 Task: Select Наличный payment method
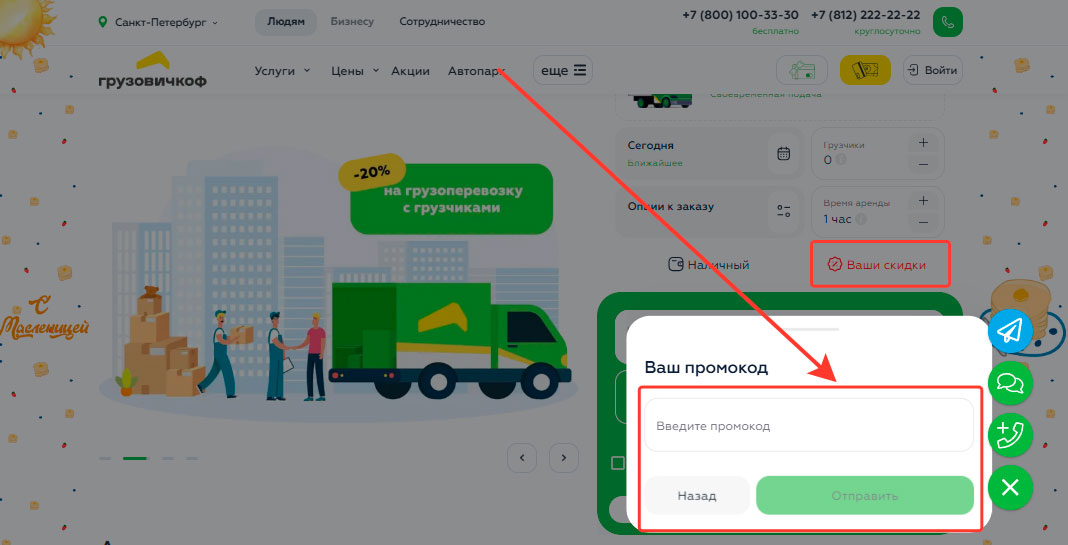coord(708,264)
